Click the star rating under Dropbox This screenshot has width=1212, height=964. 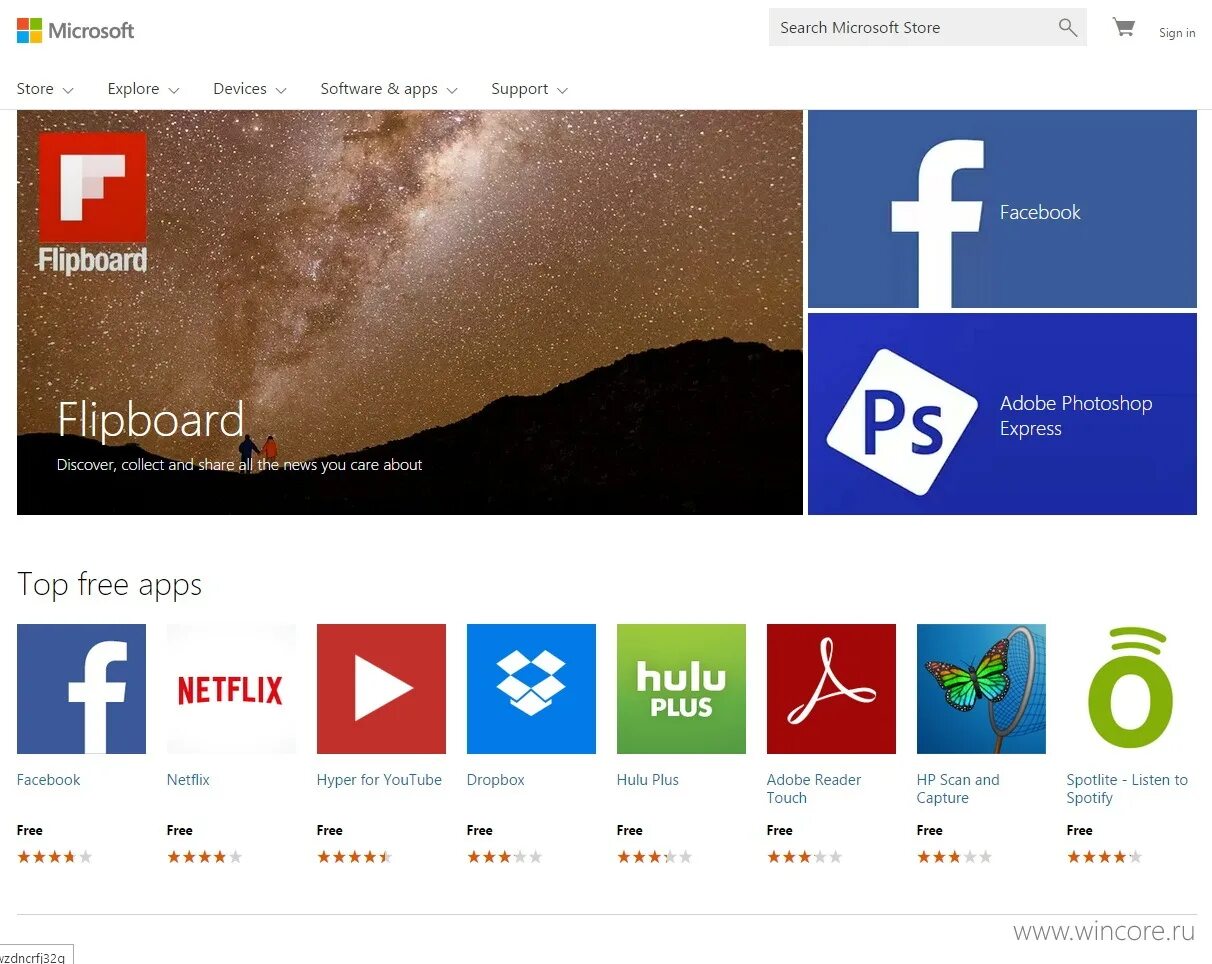505,857
